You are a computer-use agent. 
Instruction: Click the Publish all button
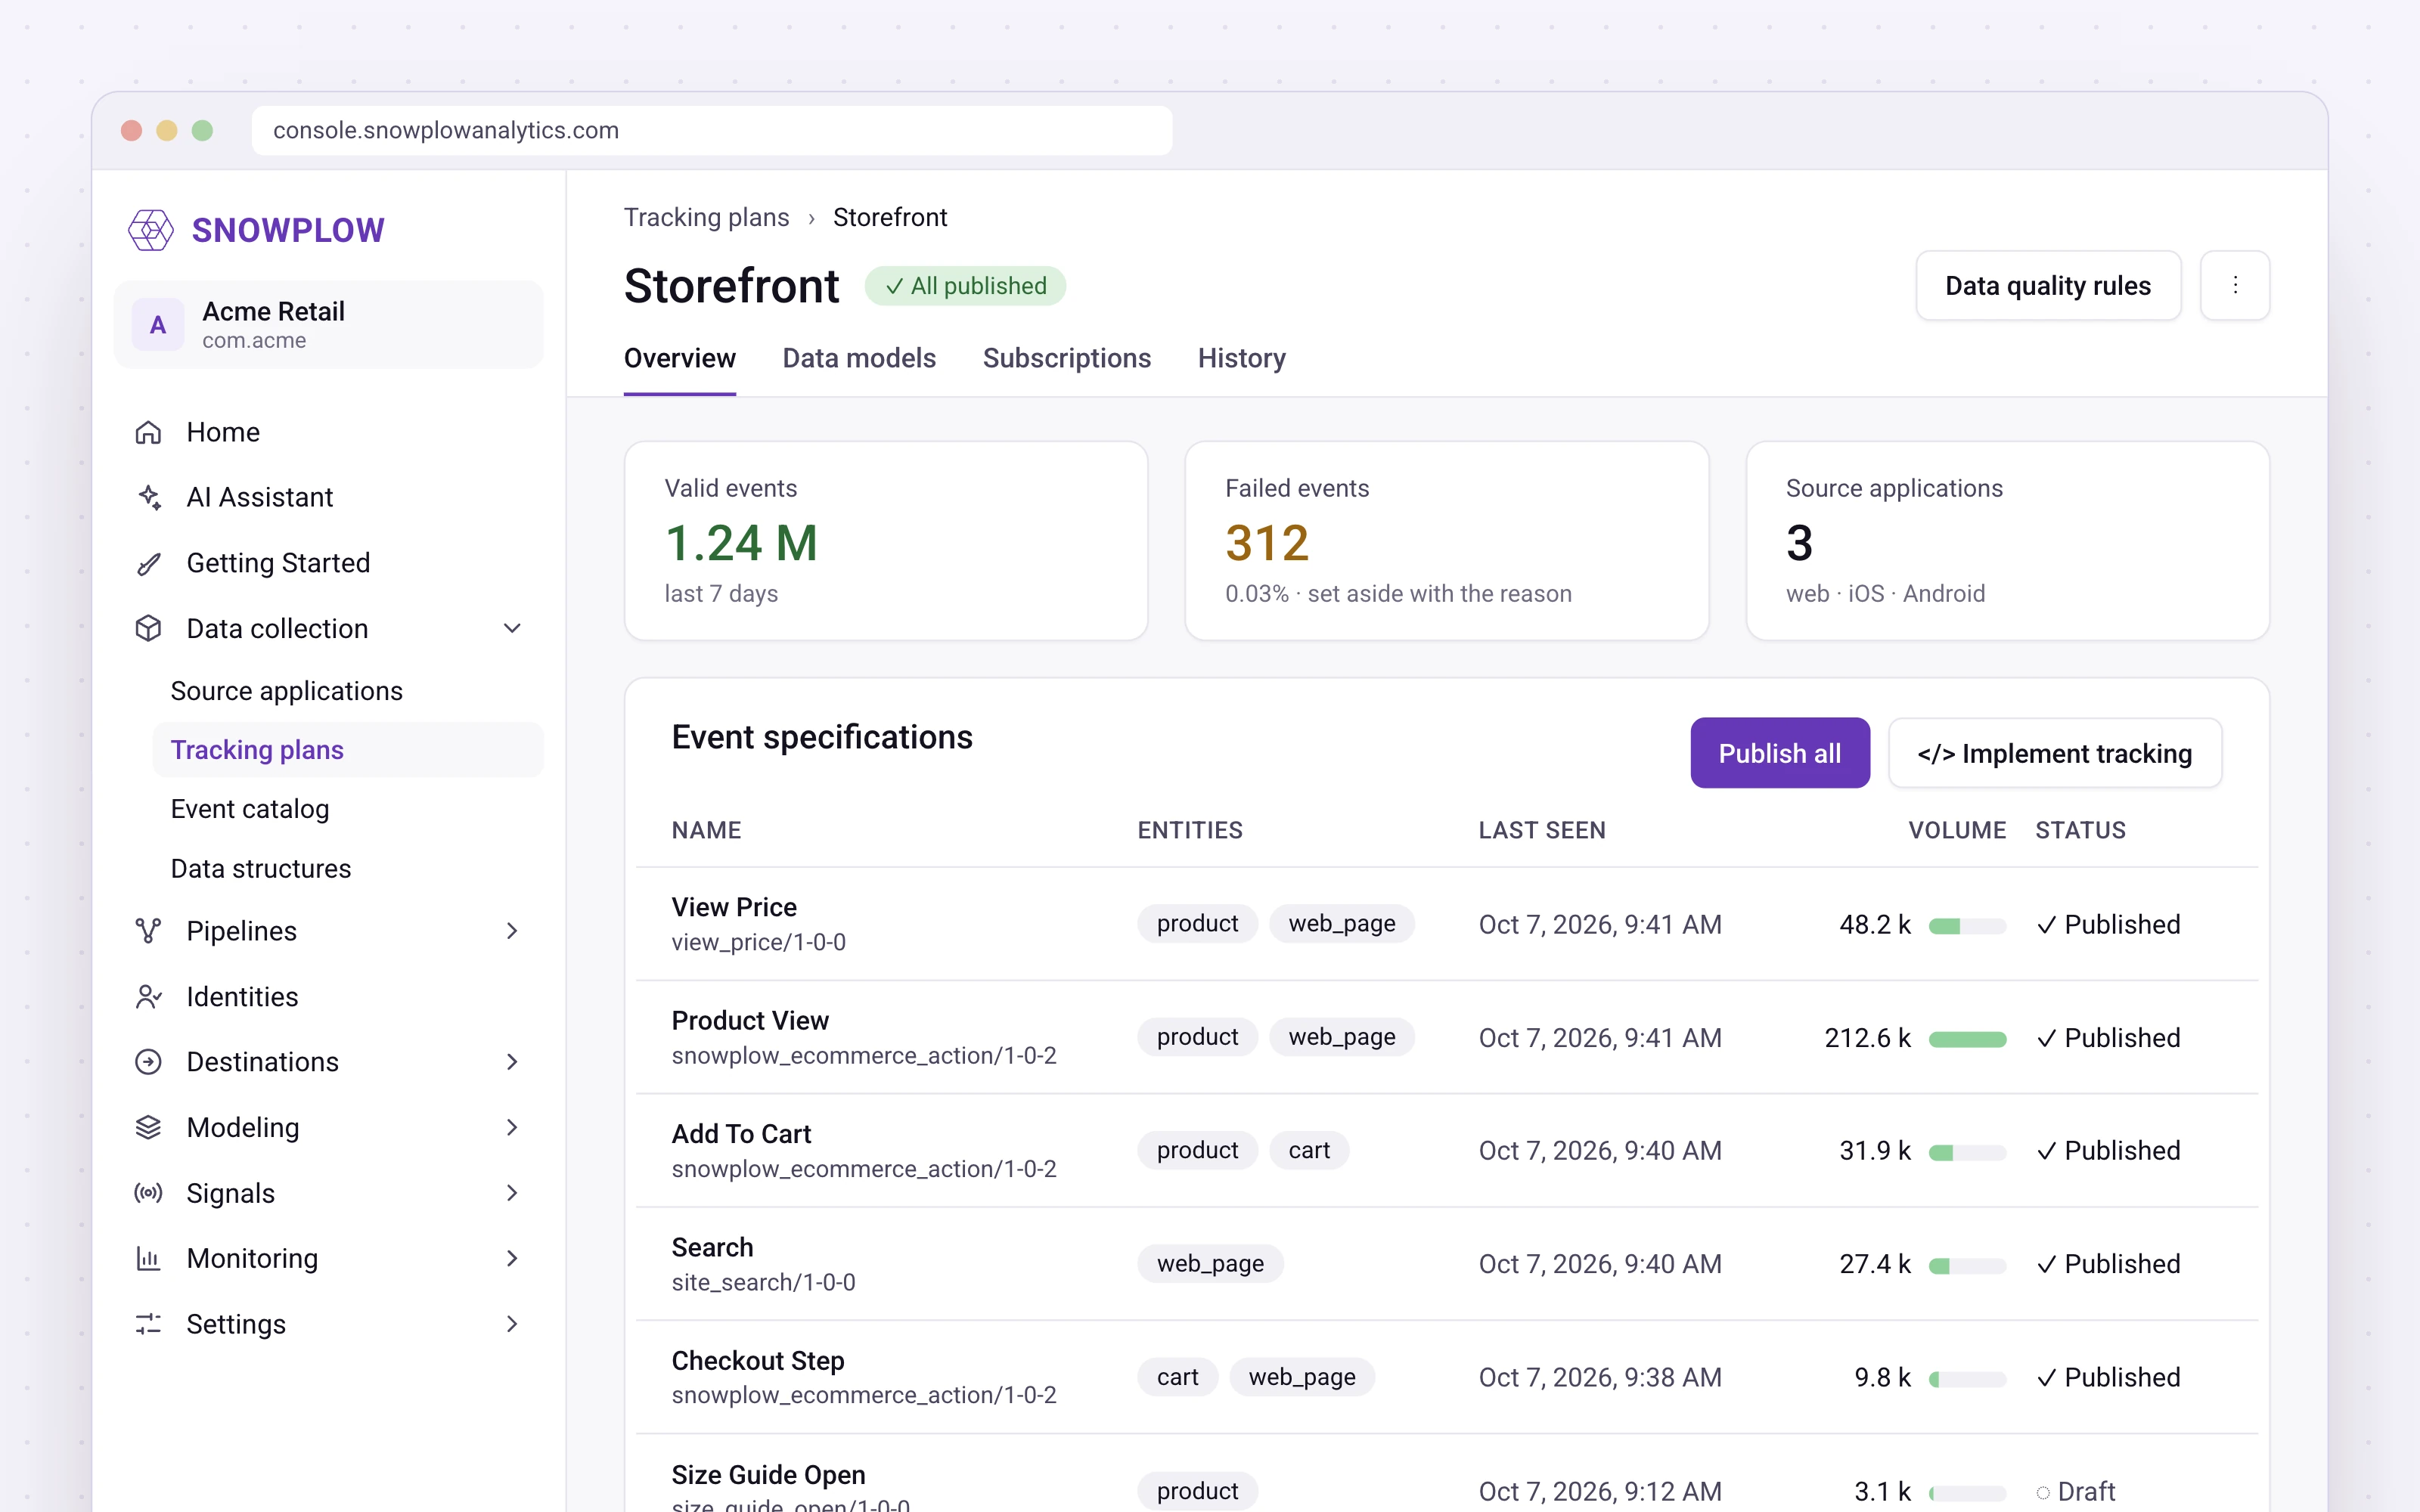1780,753
